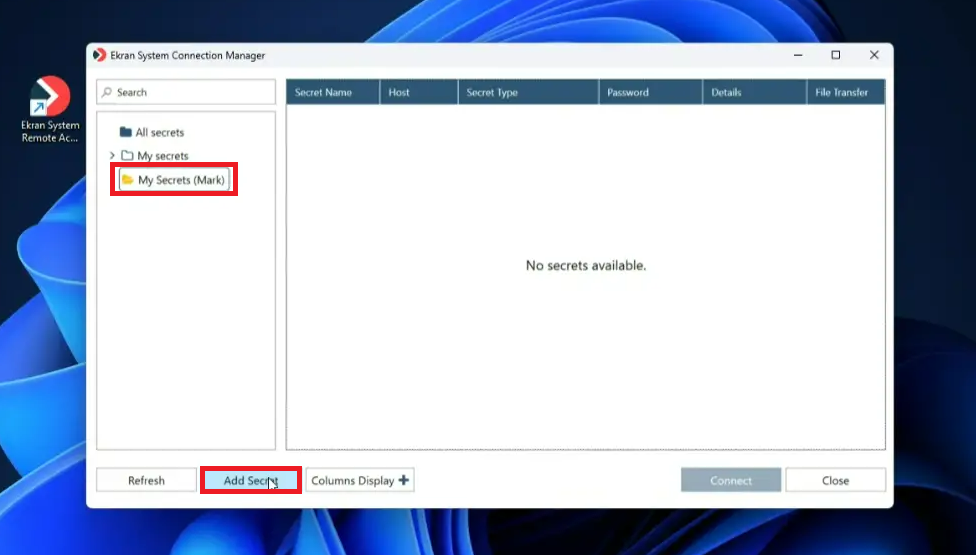Click the Password column header
Viewport: 976px width, 555px height.
point(628,92)
